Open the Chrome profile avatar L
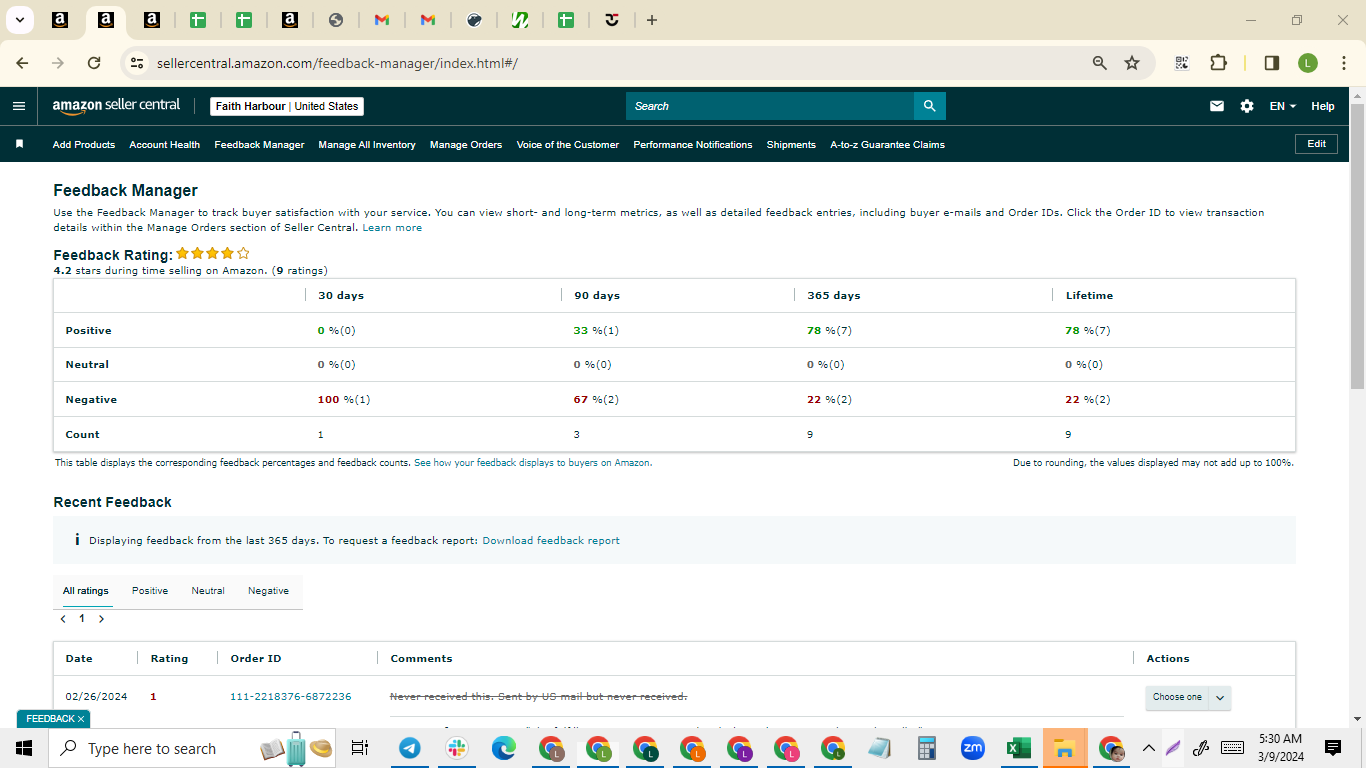Viewport: 1366px width, 768px height. [1308, 63]
